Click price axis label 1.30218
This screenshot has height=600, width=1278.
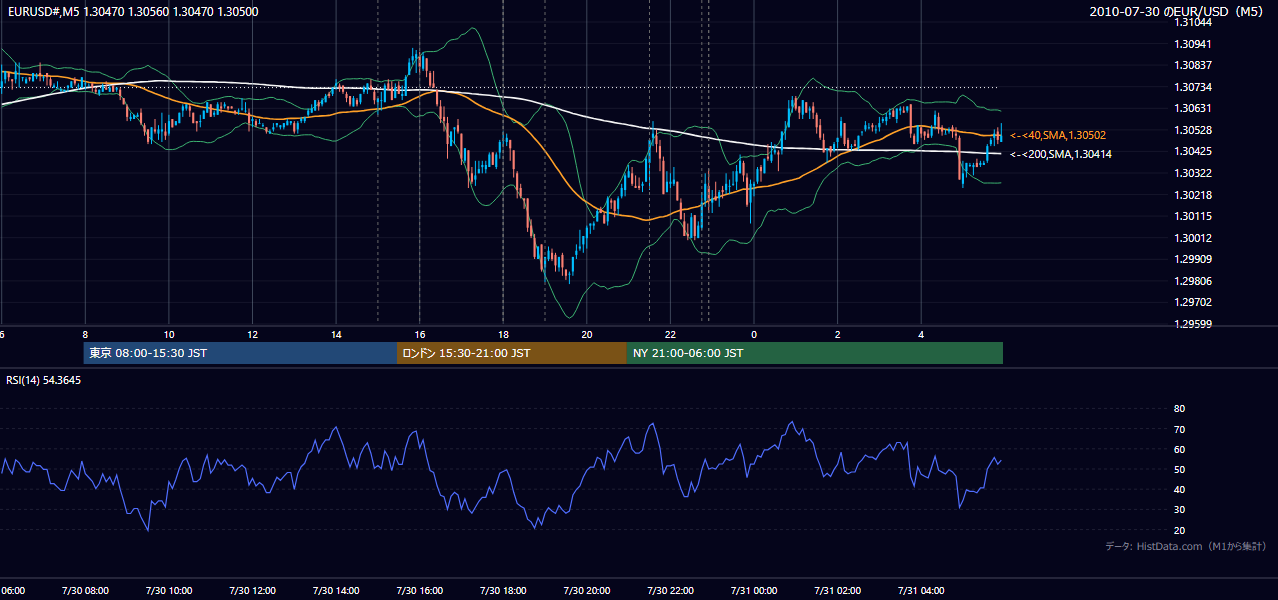1194,194
